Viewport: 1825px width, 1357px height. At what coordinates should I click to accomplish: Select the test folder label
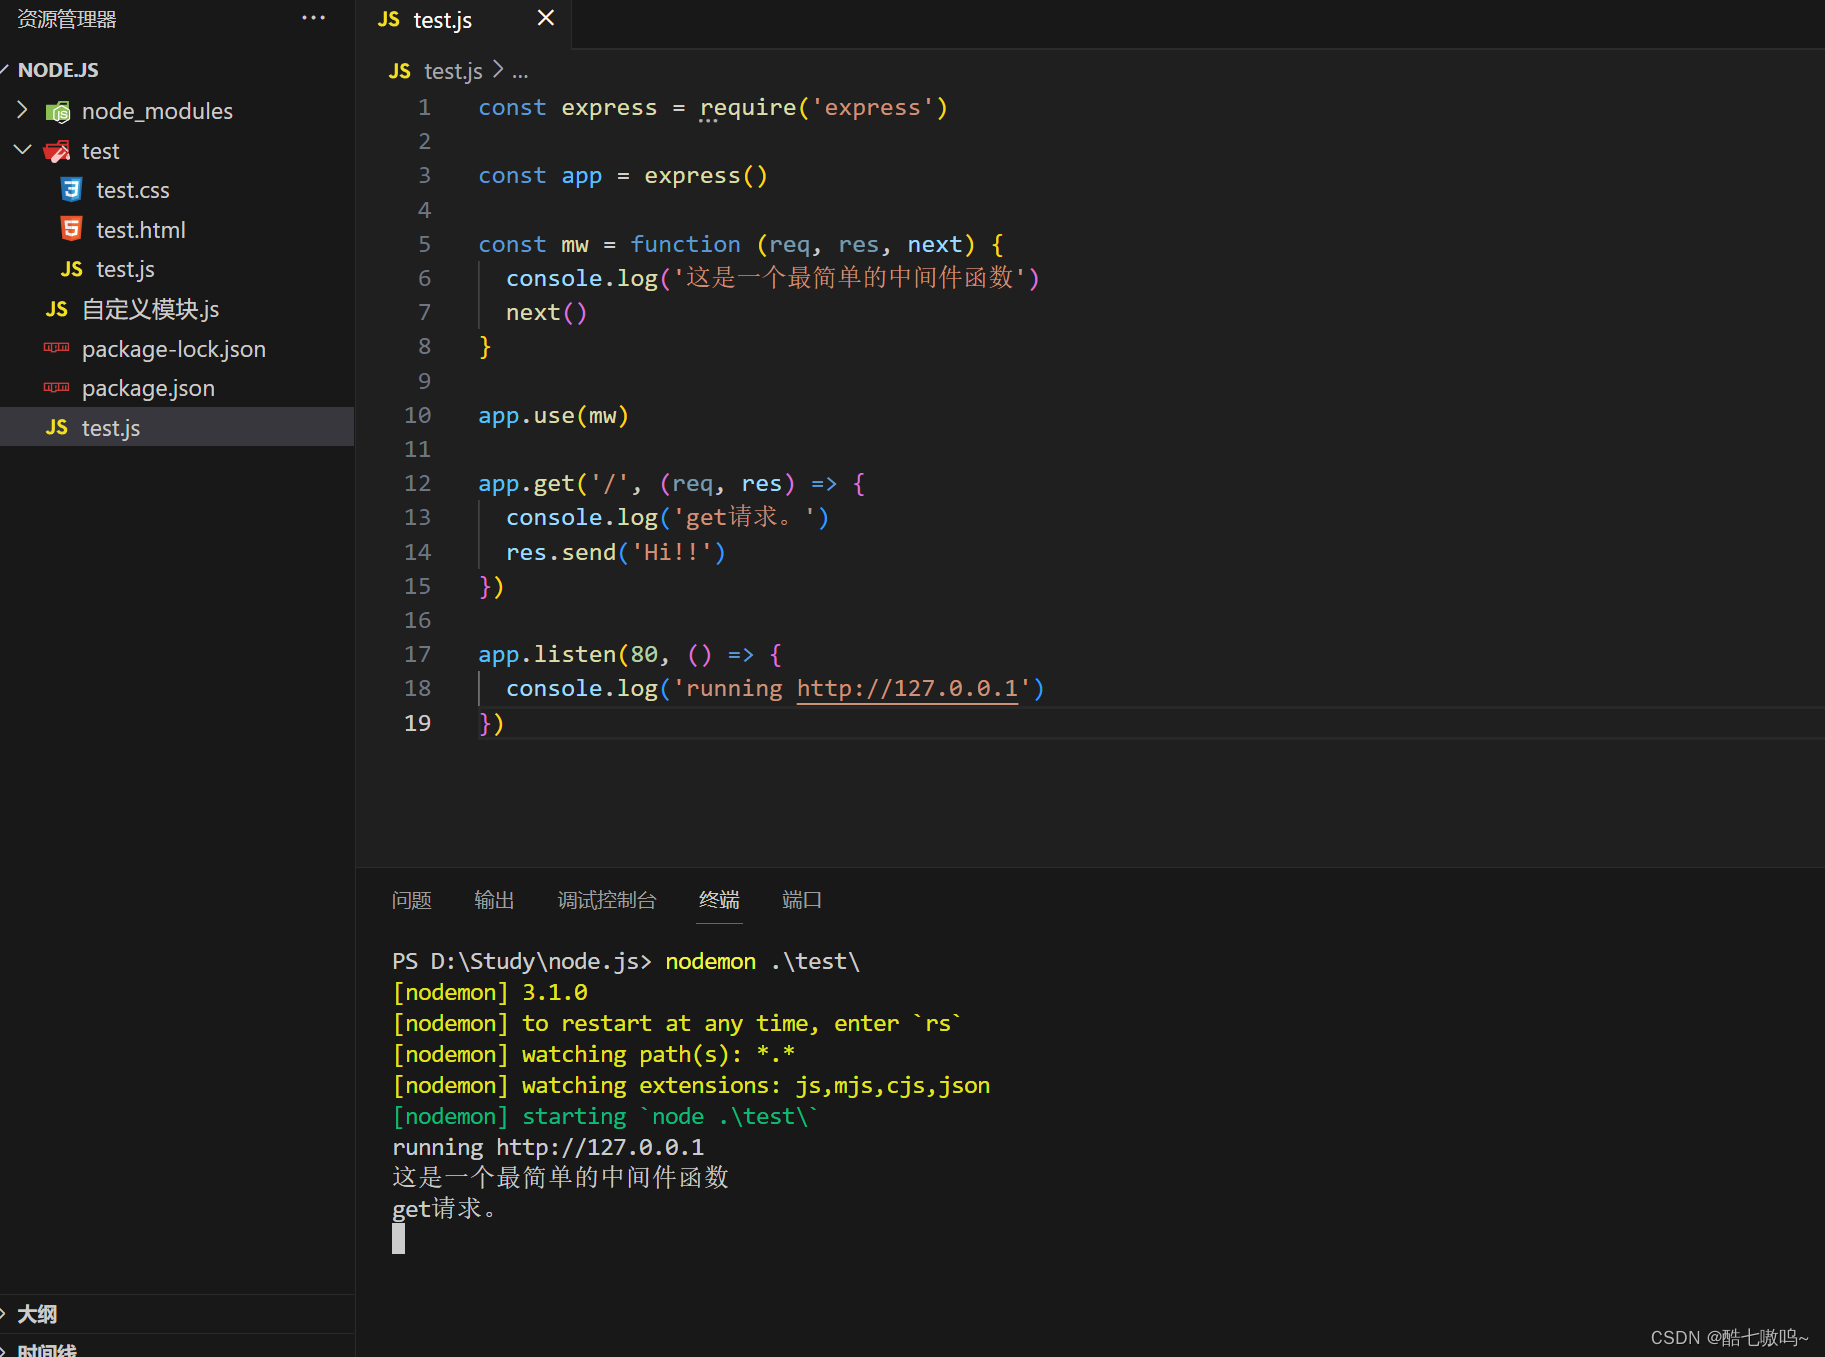tap(100, 151)
